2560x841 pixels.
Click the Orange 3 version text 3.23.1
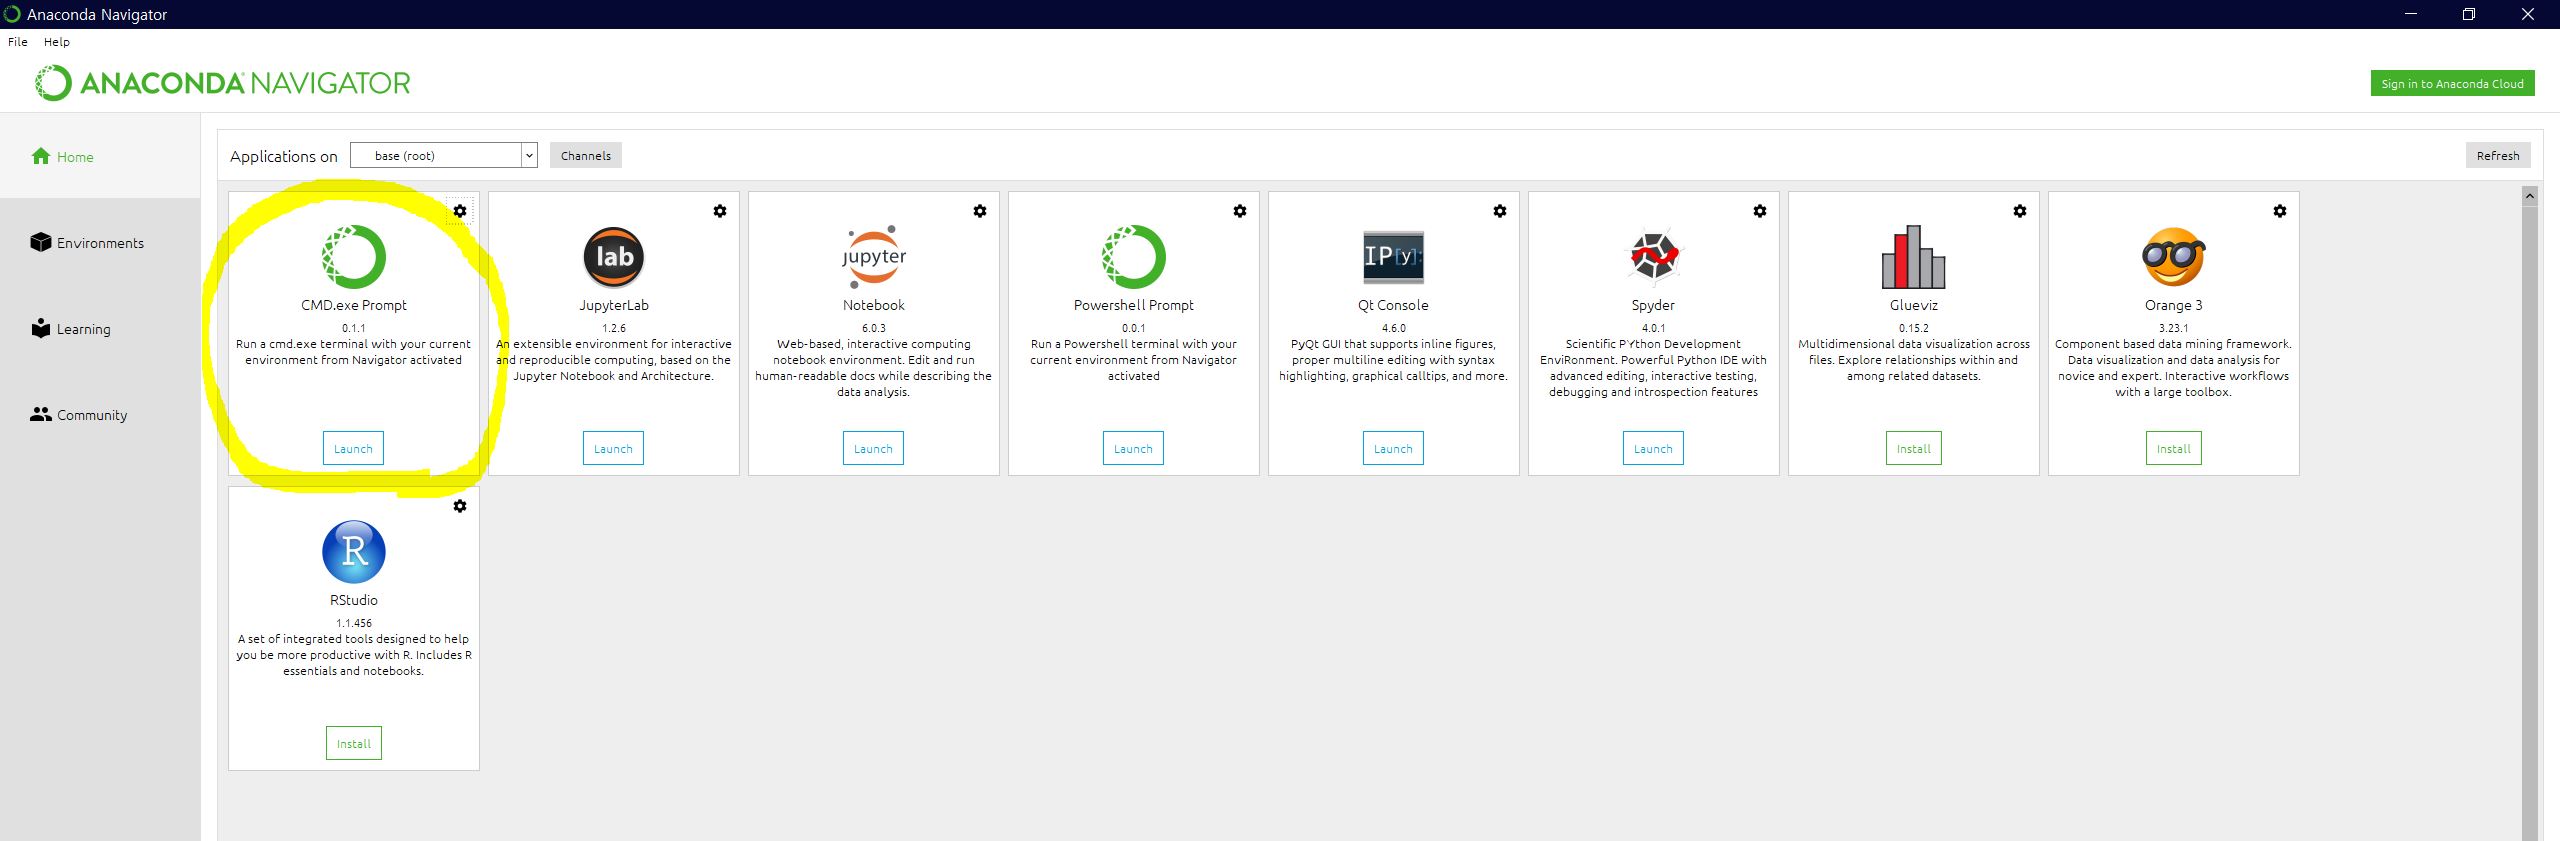(x=2173, y=328)
